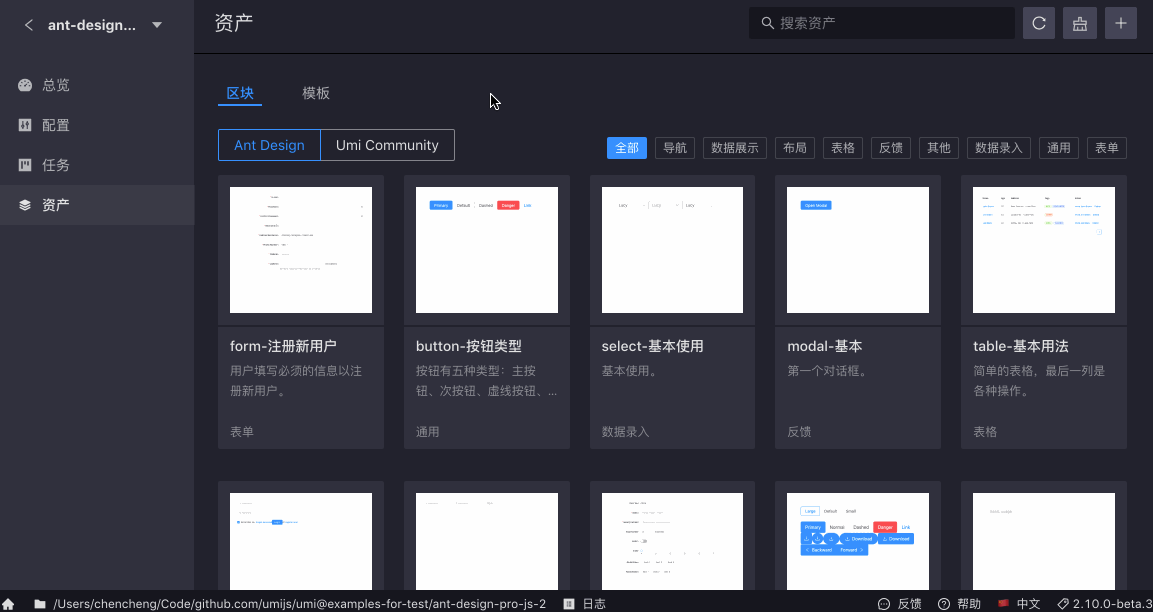Screen dimensions: 1153x612
Task: Click version 2.10.0-beta.3 text
Action: tap(1113, 604)
